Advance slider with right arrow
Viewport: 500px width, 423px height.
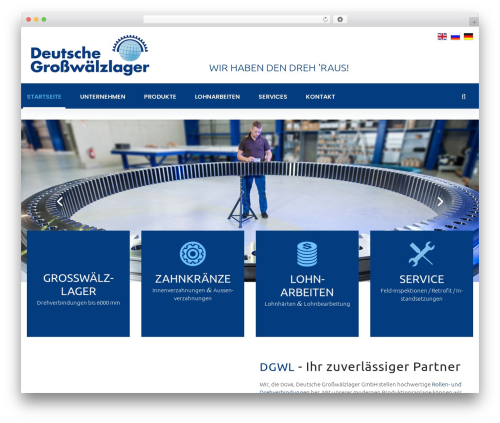pyautogui.click(x=440, y=202)
